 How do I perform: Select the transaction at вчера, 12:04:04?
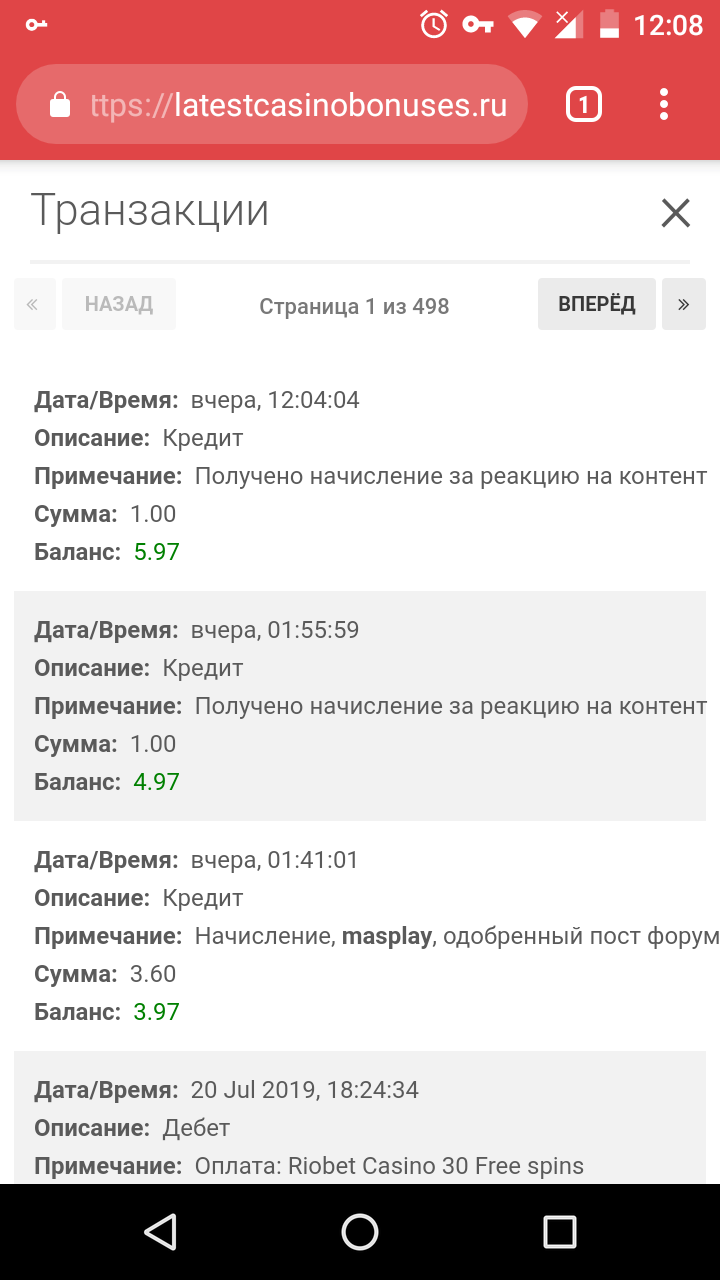click(x=275, y=400)
